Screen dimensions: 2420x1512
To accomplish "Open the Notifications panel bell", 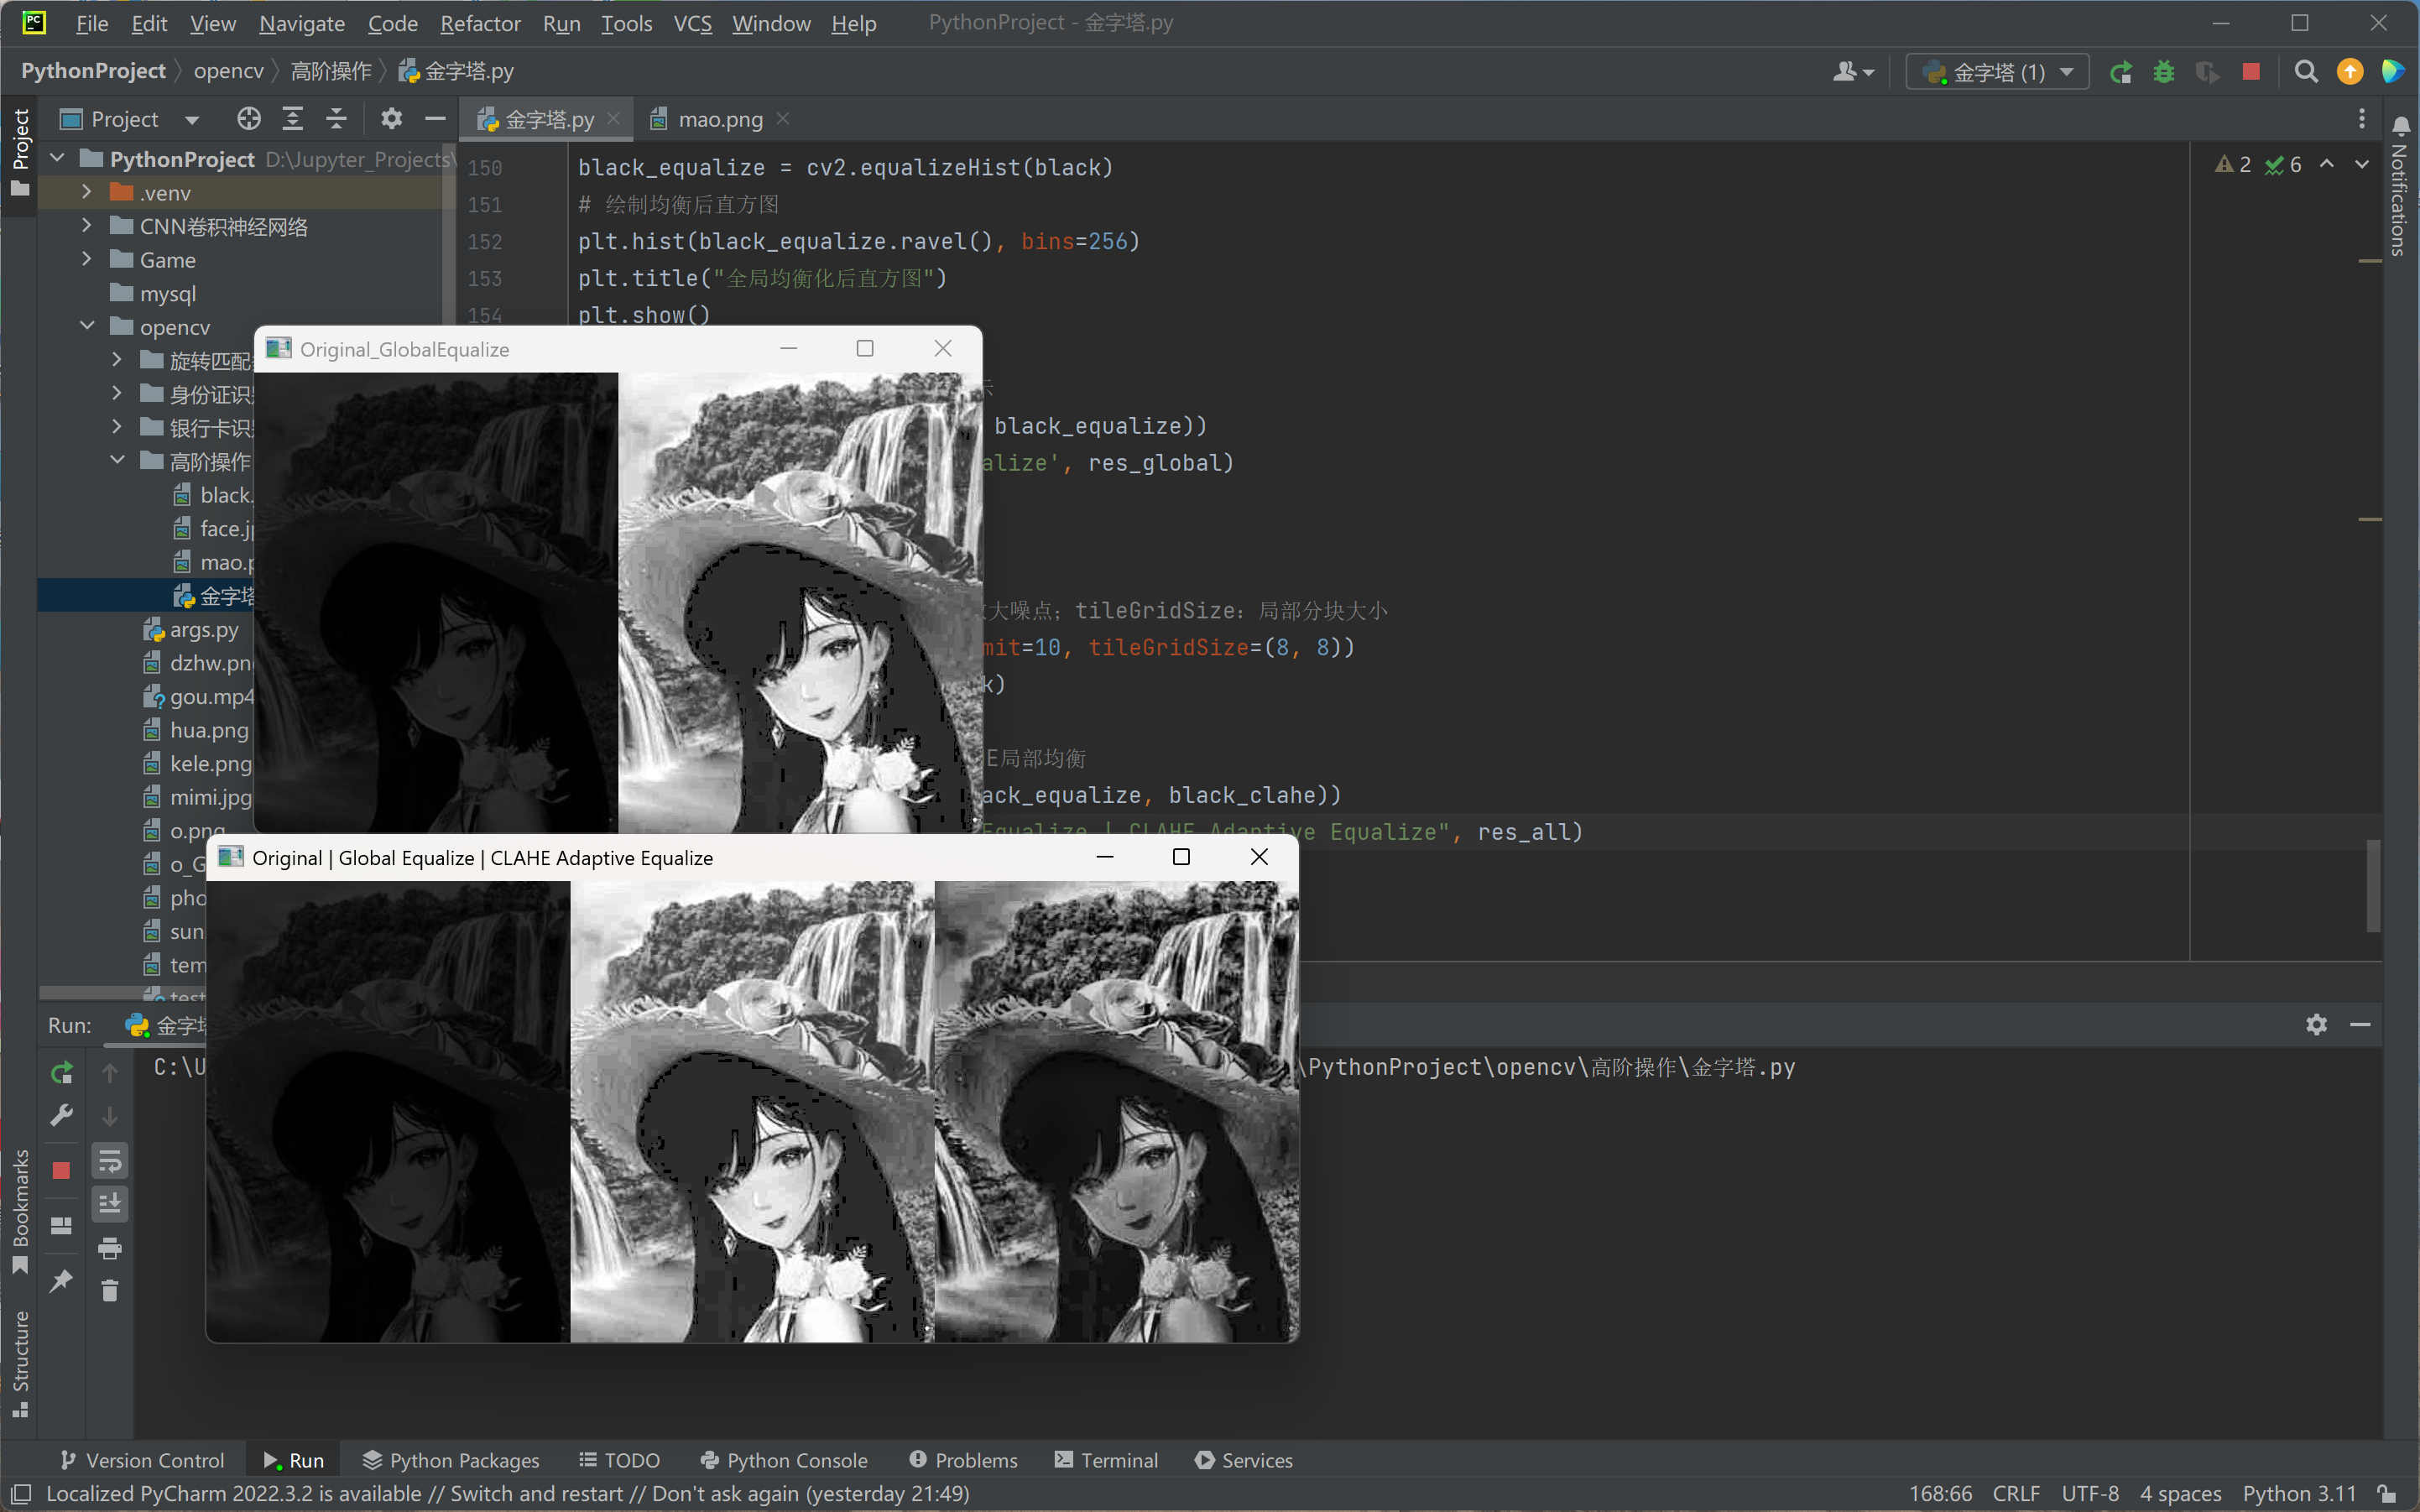I will pos(2401,126).
